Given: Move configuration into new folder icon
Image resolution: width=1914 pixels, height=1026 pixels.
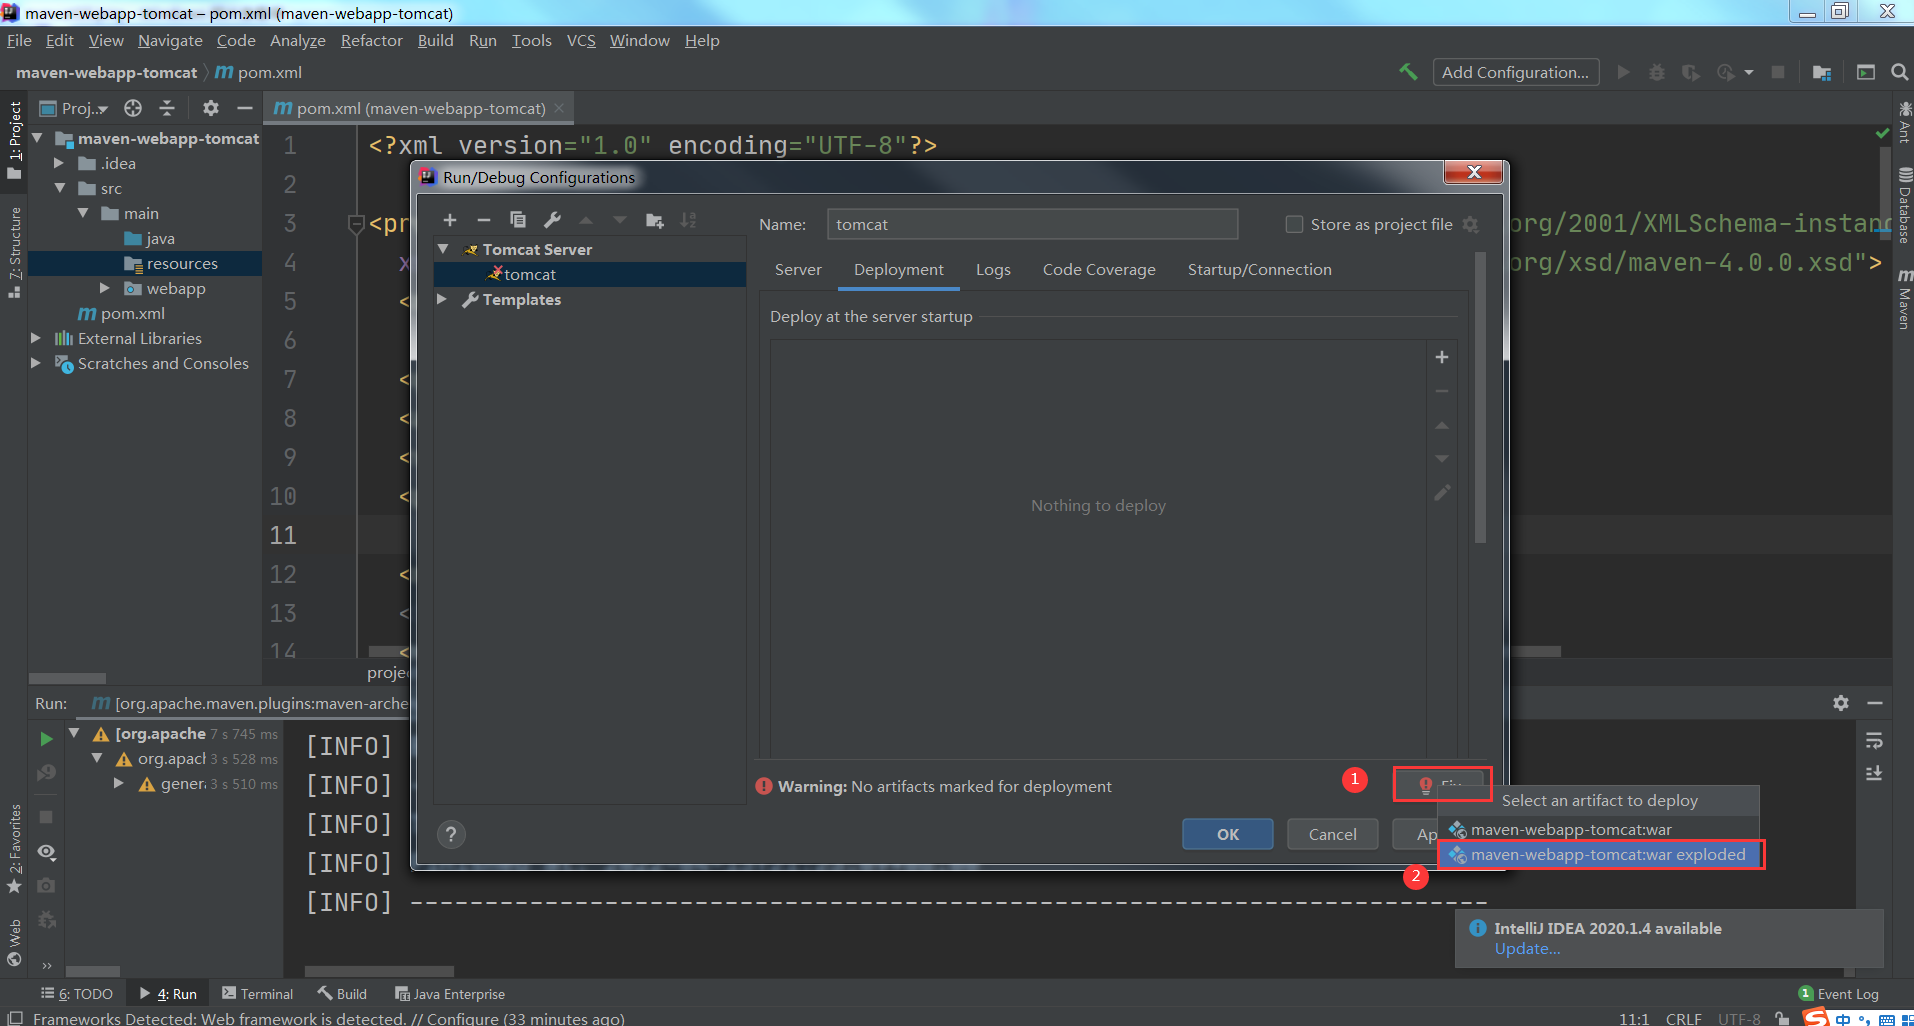Looking at the screenshot, I should 655,220.
